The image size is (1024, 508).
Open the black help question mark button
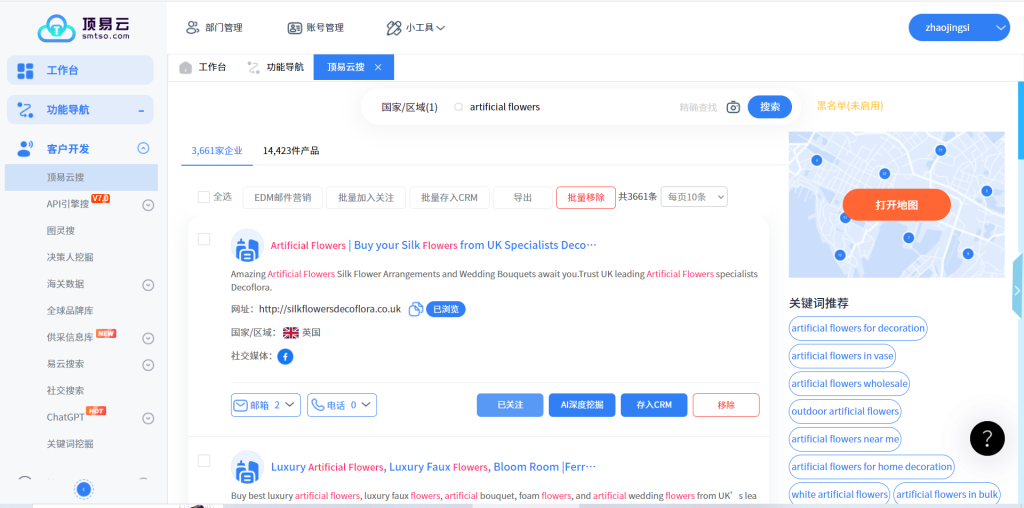click(x=986, y=437)
